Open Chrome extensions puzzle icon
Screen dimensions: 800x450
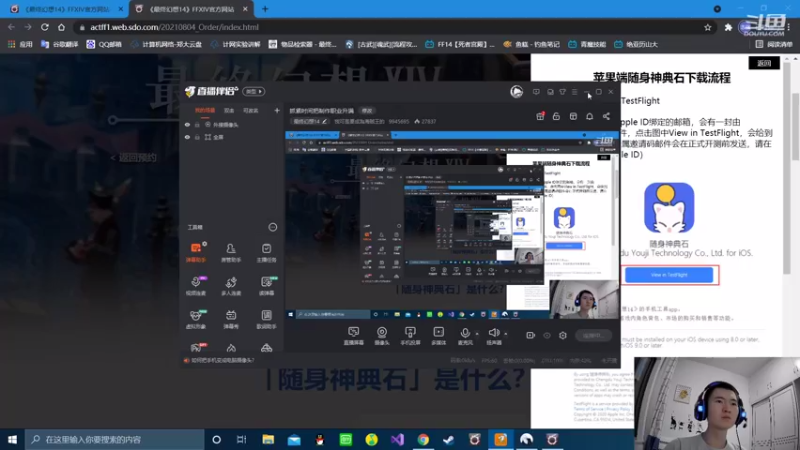[x=728, y=27]
